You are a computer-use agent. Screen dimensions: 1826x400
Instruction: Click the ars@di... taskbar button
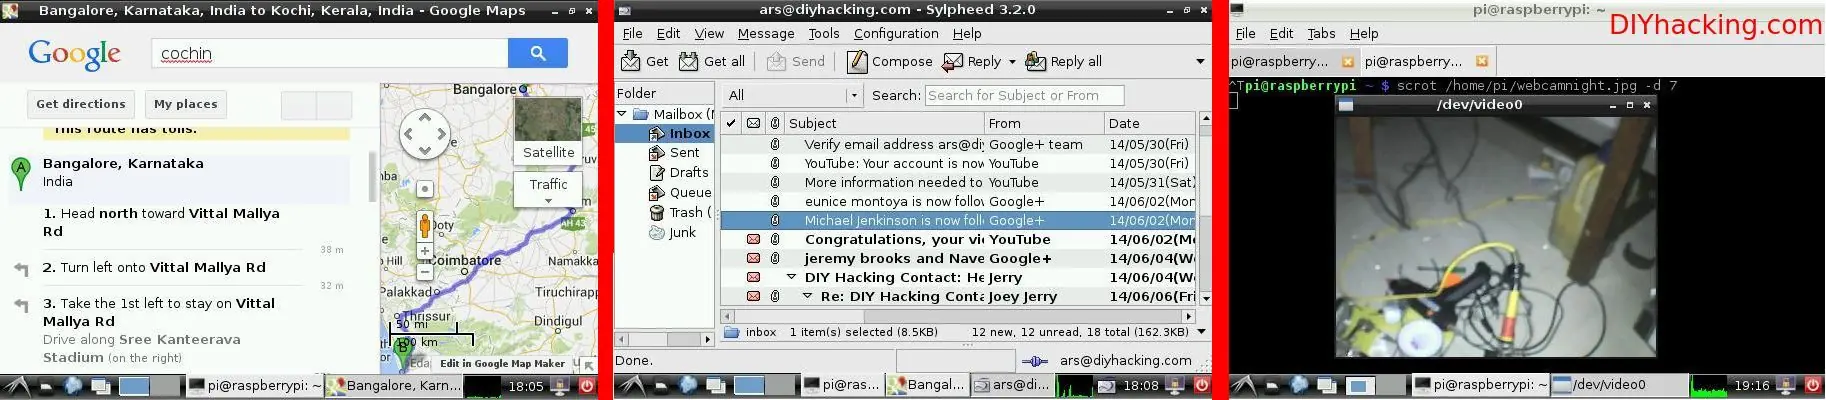click(1012, 385)
